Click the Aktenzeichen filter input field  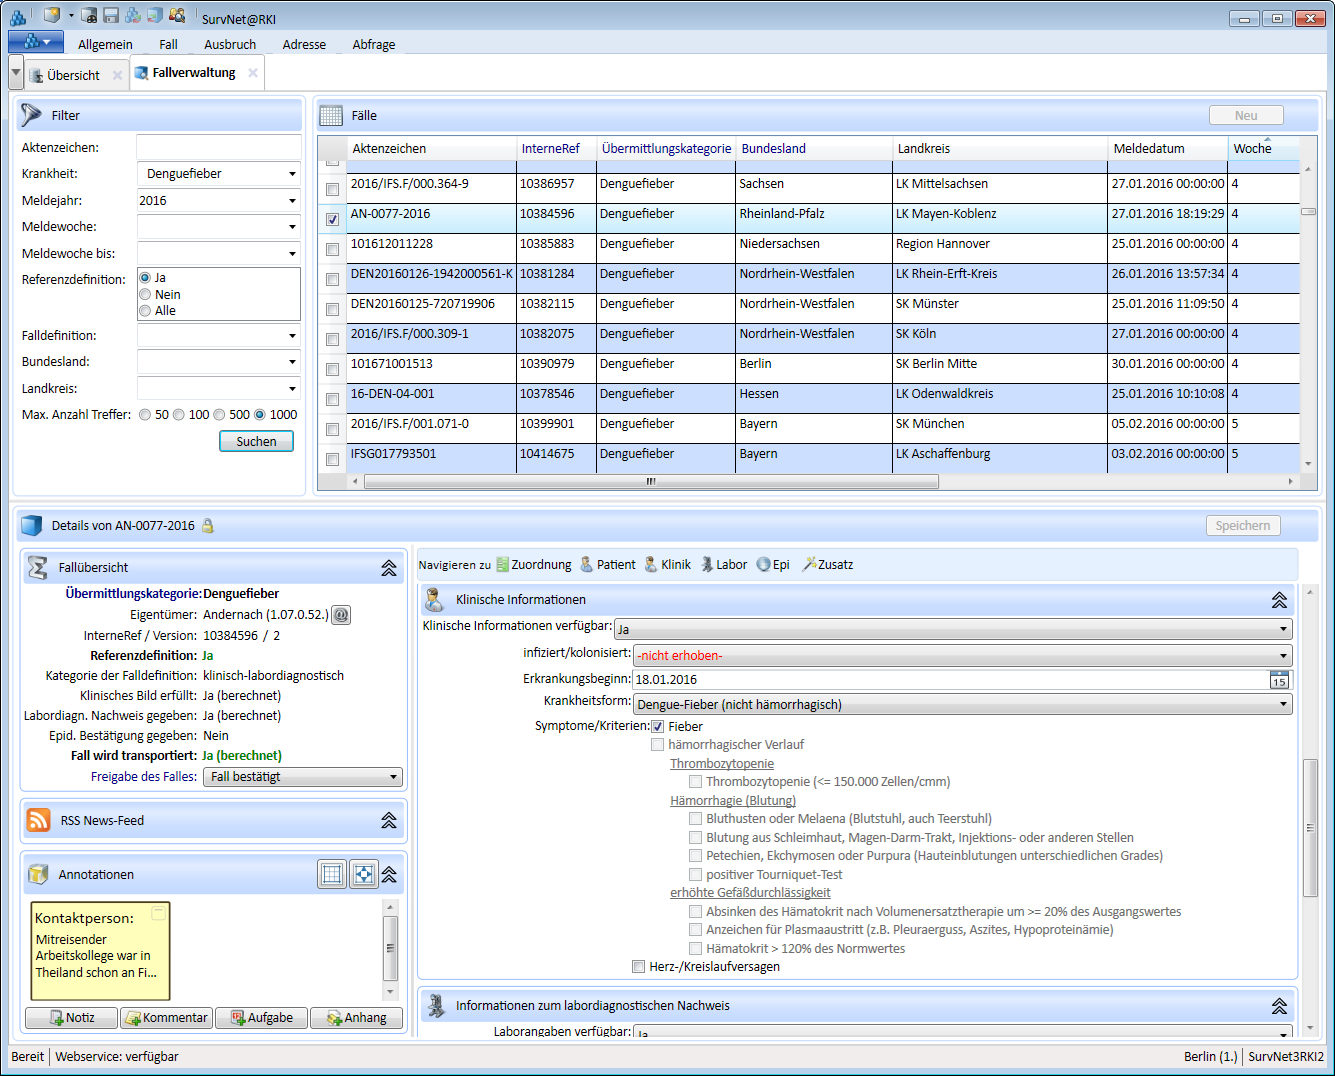coord(218,148)
